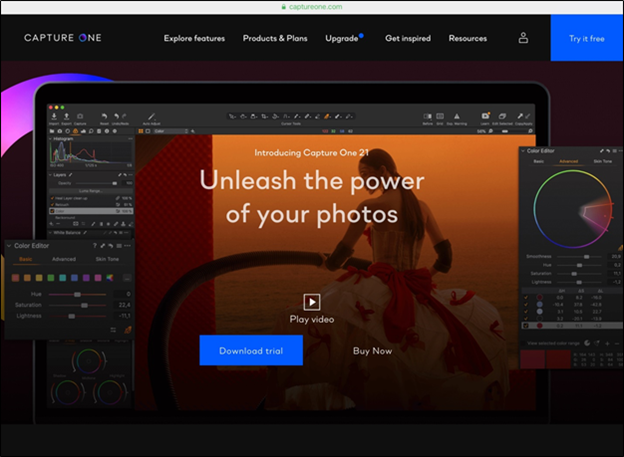Switch to Skin Tone tab in left Color Editor

107,259
